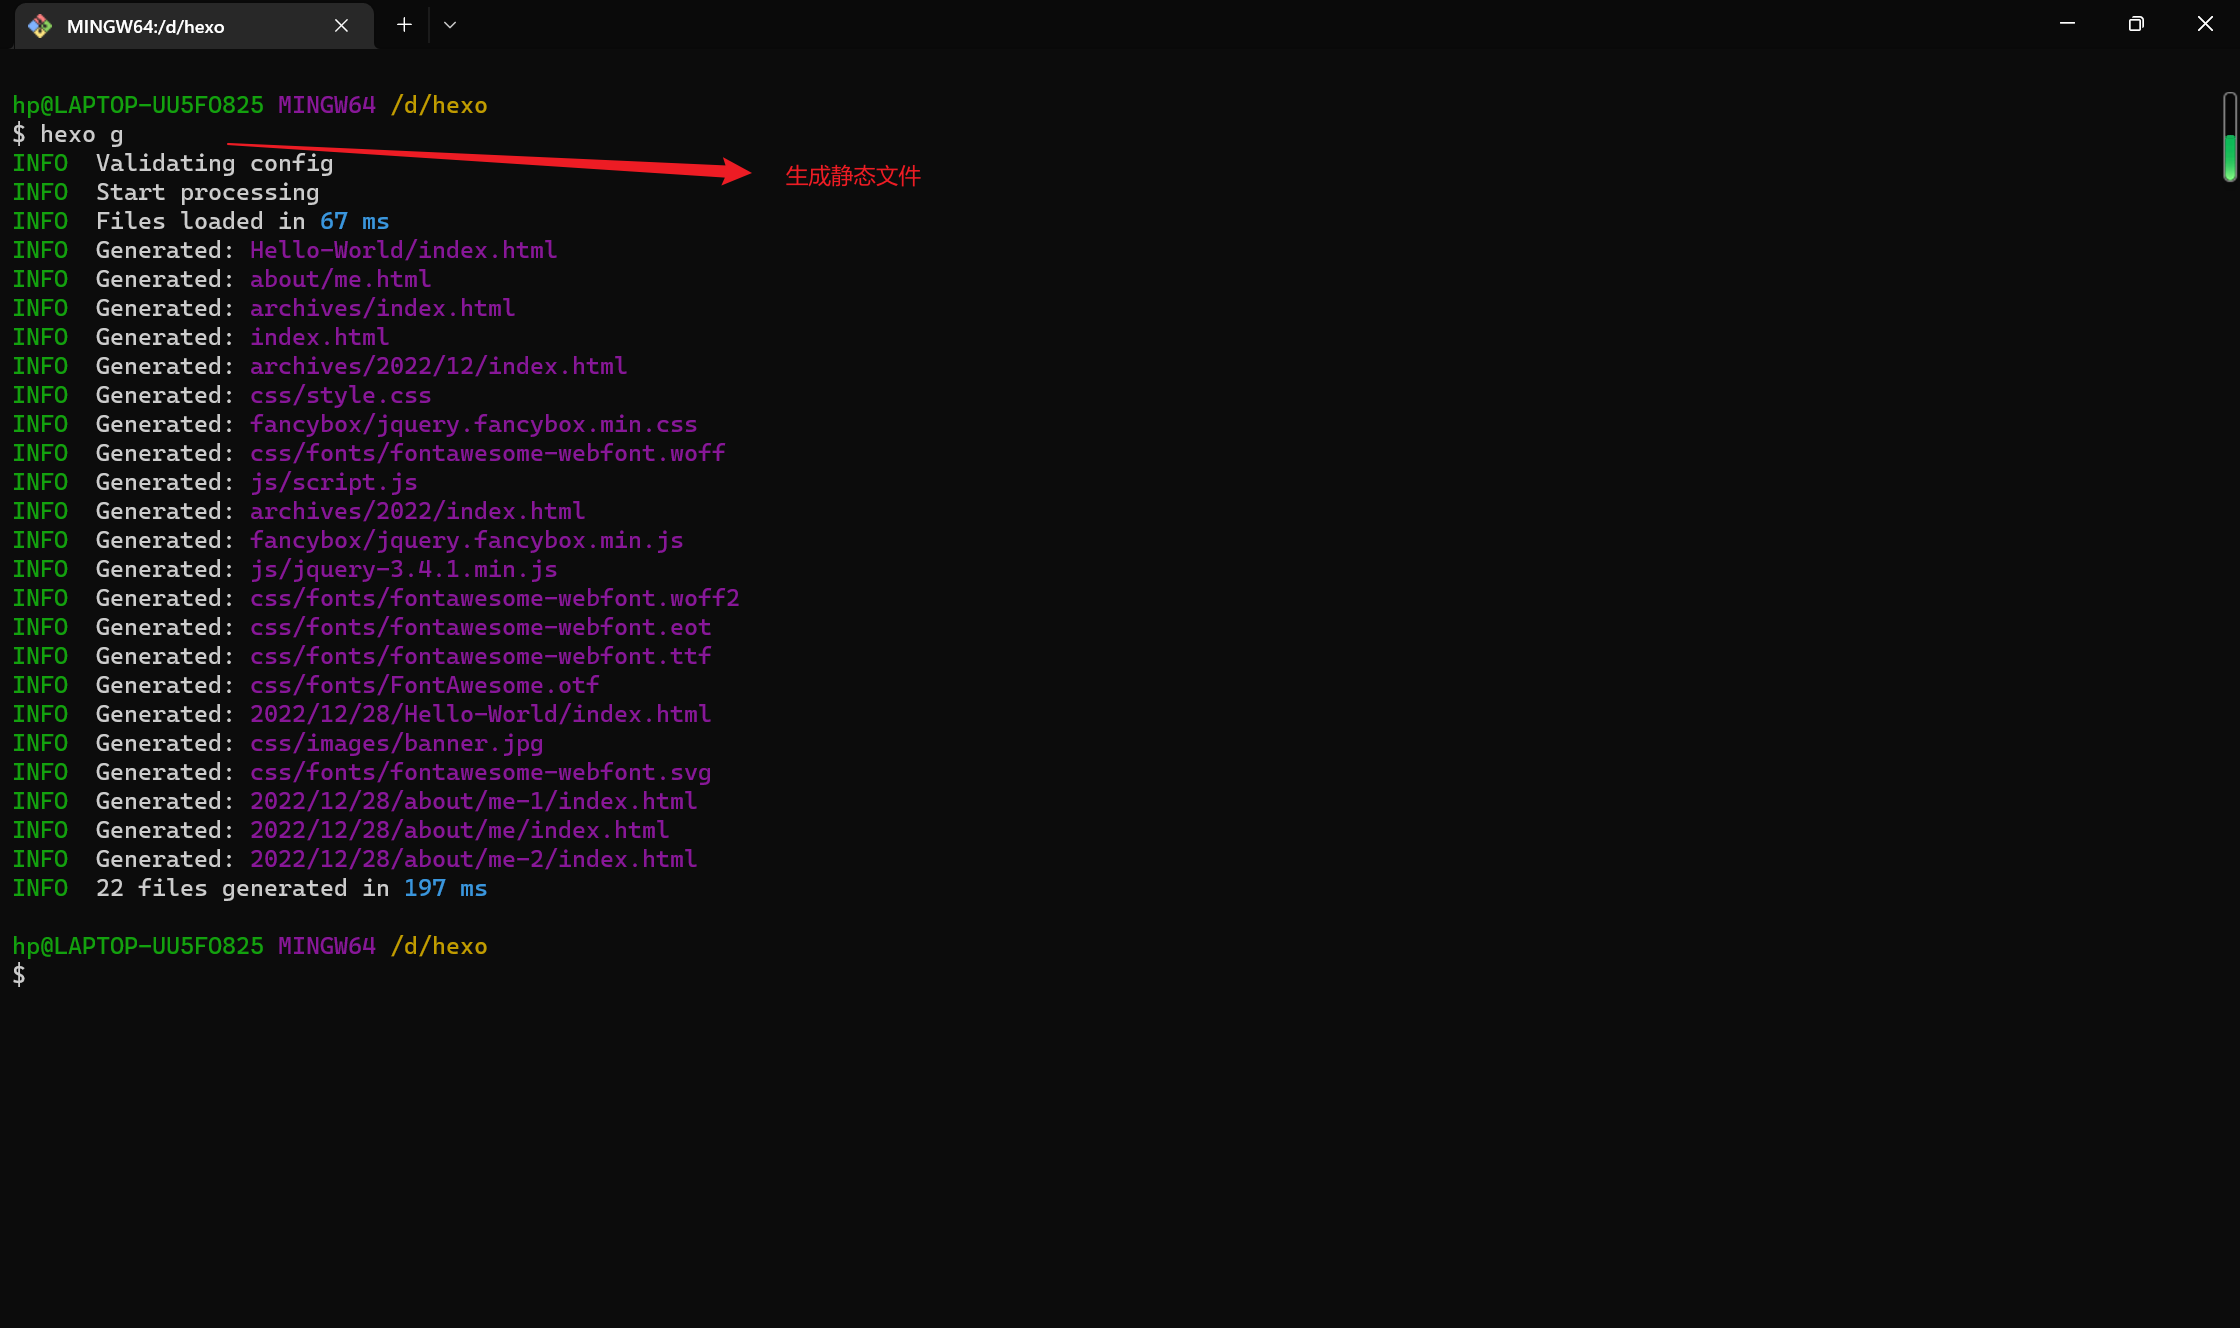
Task: Click '2022/12/28/about/me/index.html' path
Action: point(459,831)
